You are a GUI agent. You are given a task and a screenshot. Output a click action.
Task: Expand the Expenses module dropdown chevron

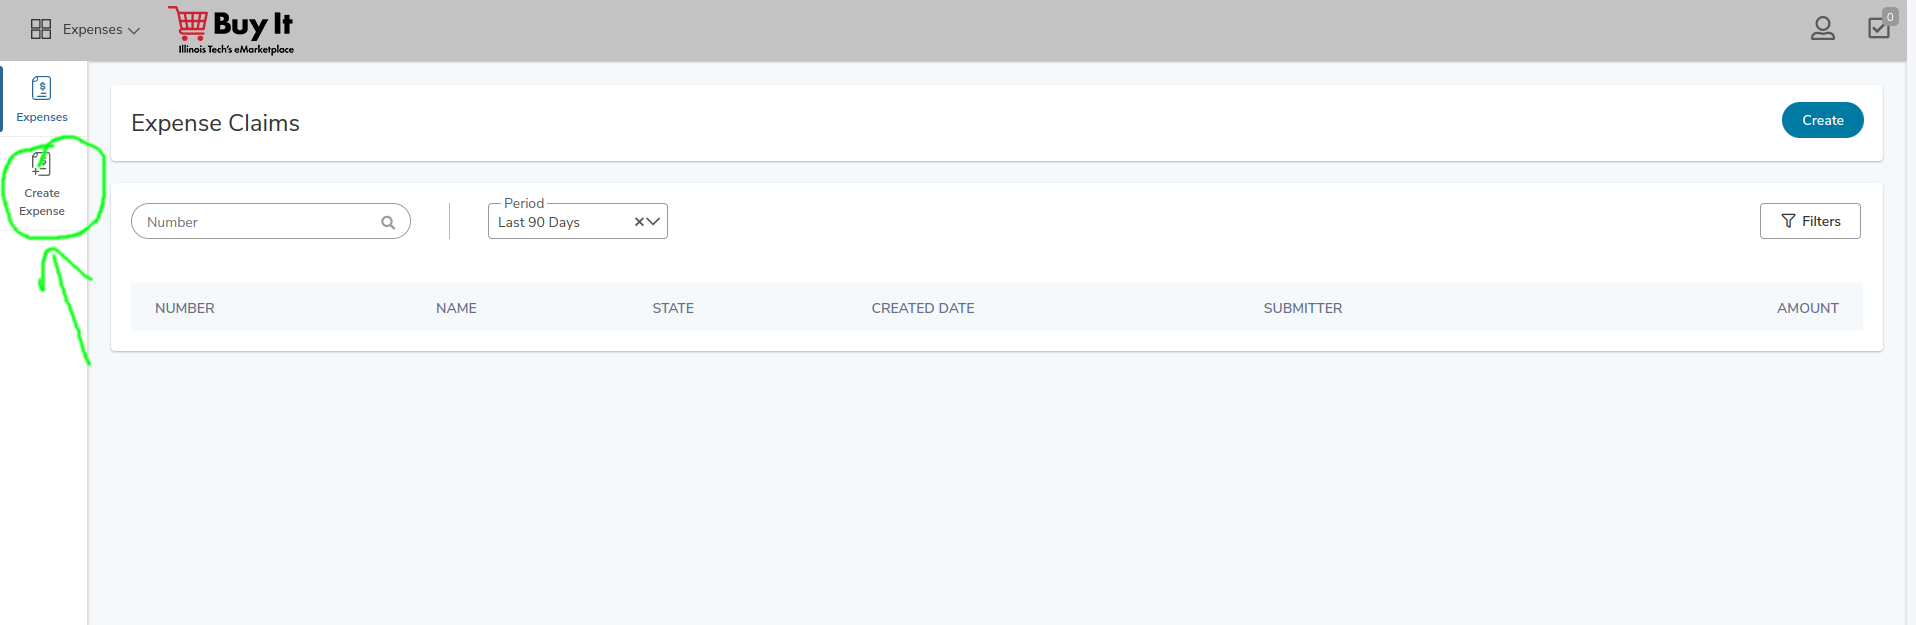pyautogui.click(x=134, y=30)
